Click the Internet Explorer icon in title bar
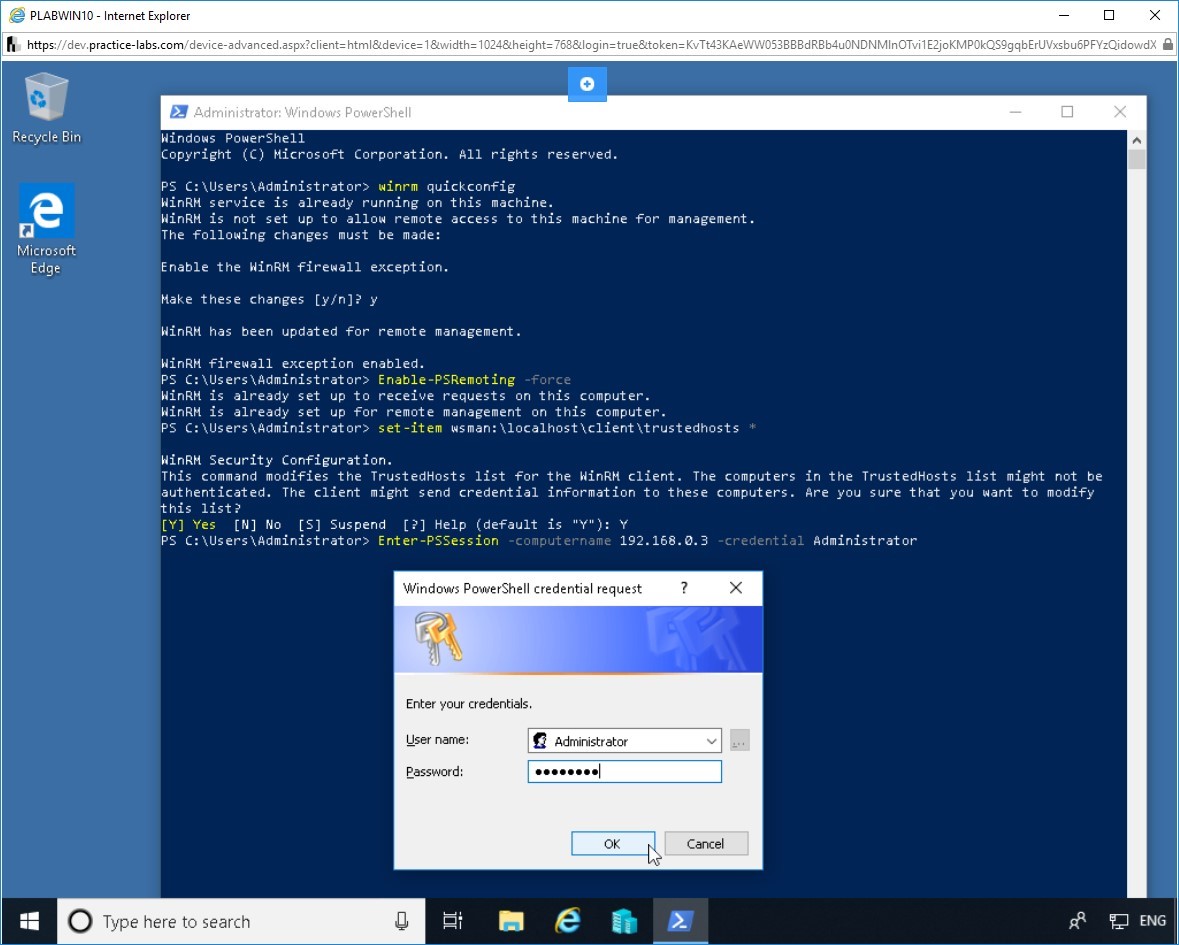This screenshot has width=1179, height=945. [17, 15]
